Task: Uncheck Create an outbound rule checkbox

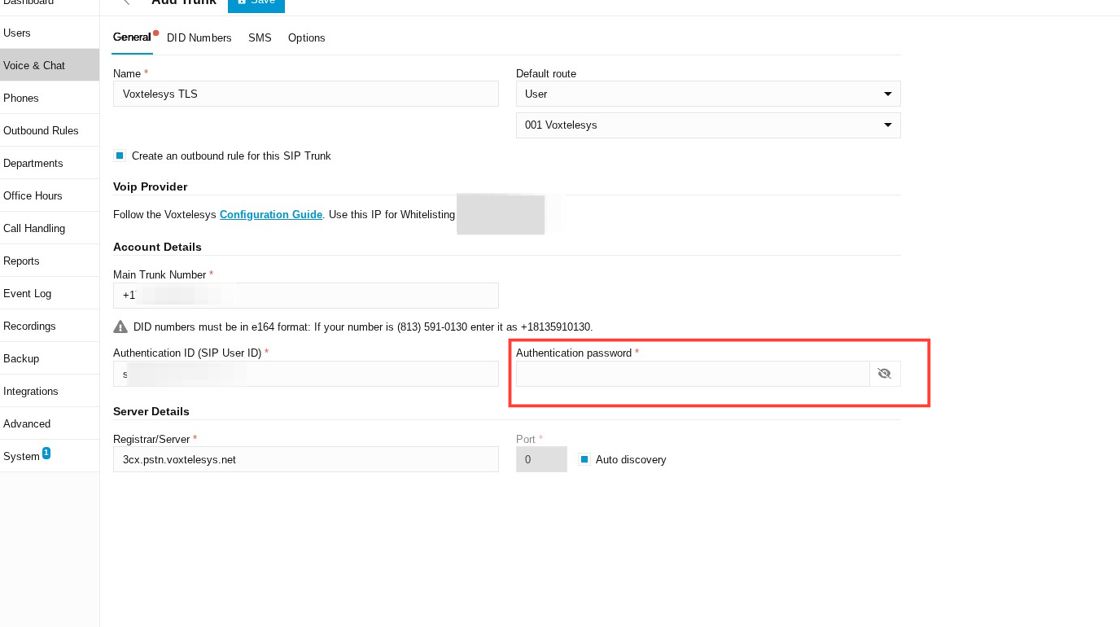Action: pos(120,156)
